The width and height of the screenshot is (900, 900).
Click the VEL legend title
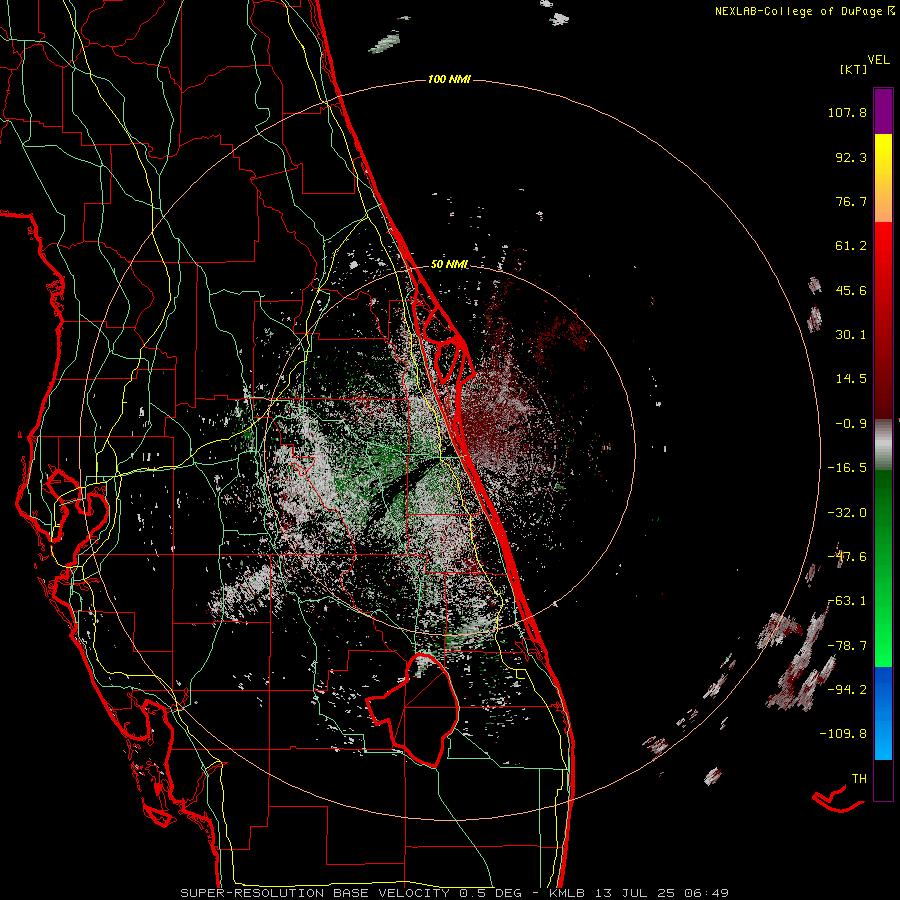878,60
